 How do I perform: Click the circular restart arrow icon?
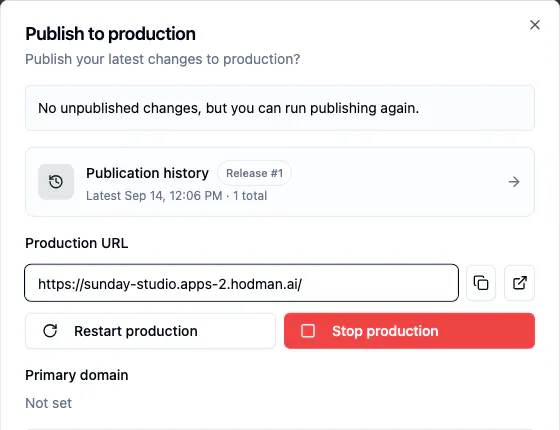click(x=50, y=331)
